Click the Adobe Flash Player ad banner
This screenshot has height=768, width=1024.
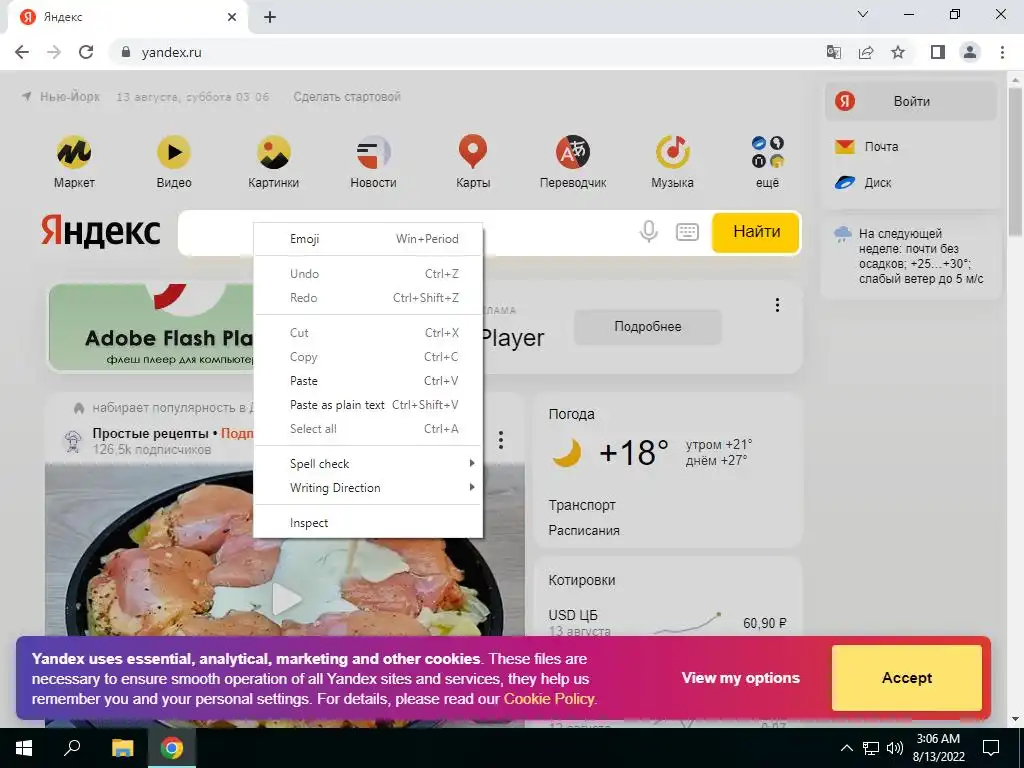pos(152,328)
